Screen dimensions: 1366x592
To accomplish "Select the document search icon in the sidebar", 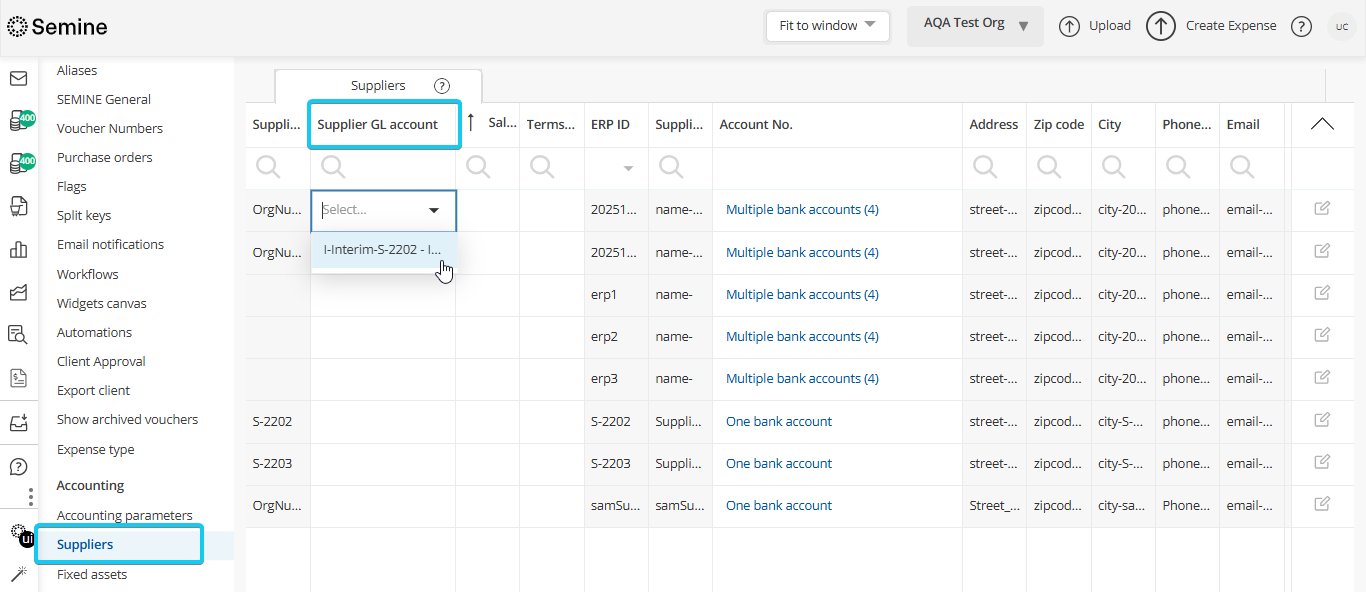I will pos(18,336).
